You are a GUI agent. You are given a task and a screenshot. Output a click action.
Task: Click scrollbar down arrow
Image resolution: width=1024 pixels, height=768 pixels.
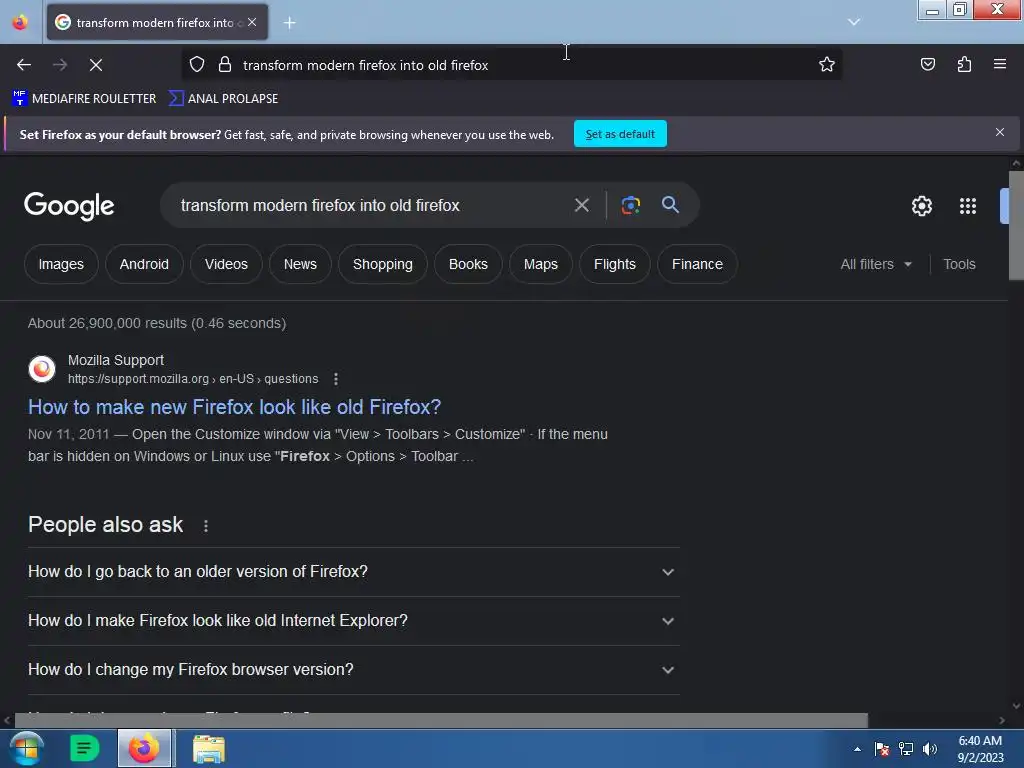click(x=1016, y=706)
